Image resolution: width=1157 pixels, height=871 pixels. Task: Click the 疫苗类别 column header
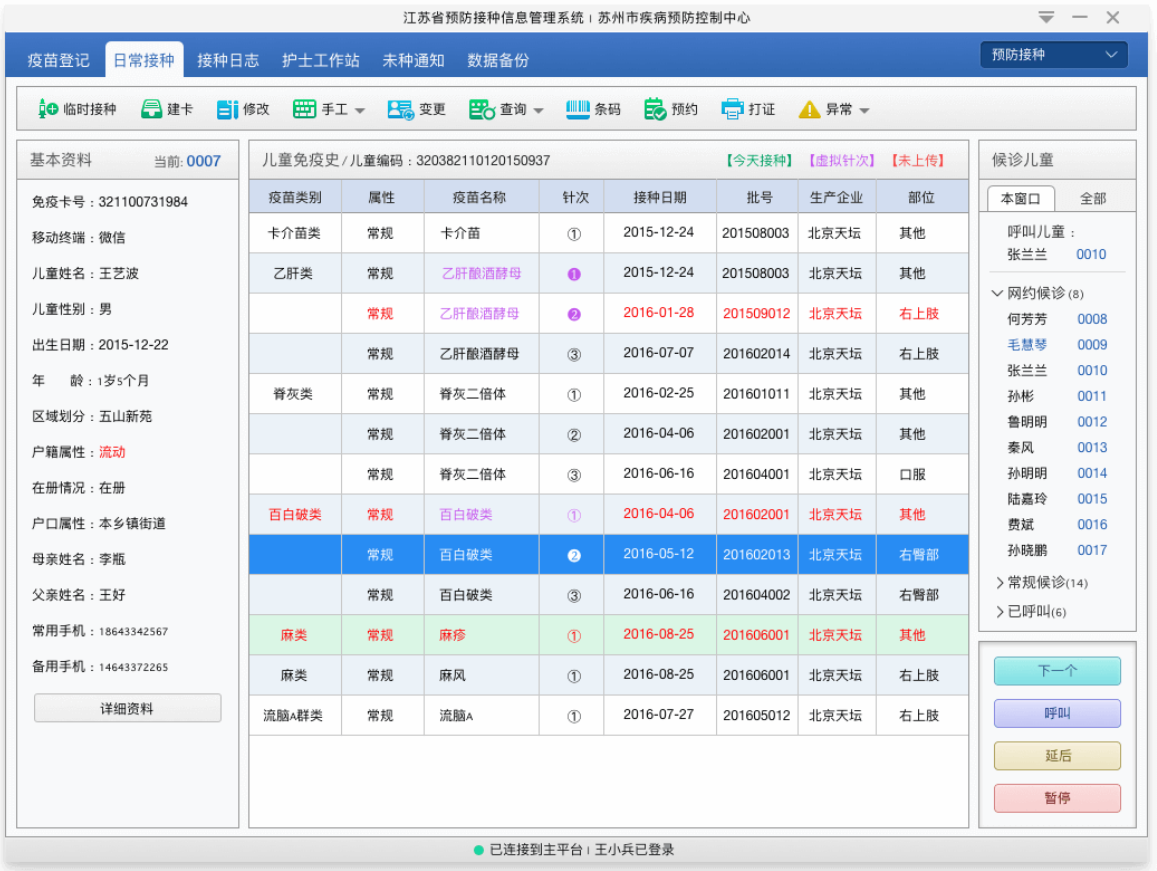point(295,197)
